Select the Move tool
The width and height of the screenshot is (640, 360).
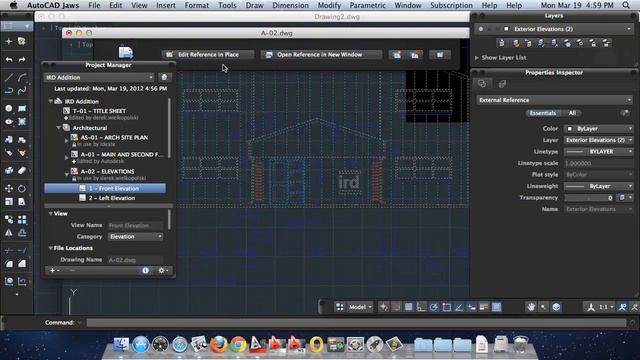(x=9, y=188)
